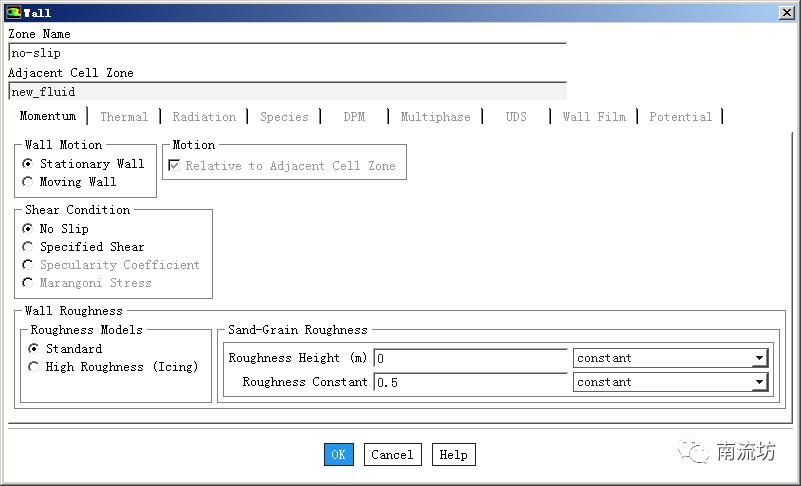This screenshot has width=801, height=486.
Task: Enable High Roughness (Icing) model
Action: tap(34, 367)
